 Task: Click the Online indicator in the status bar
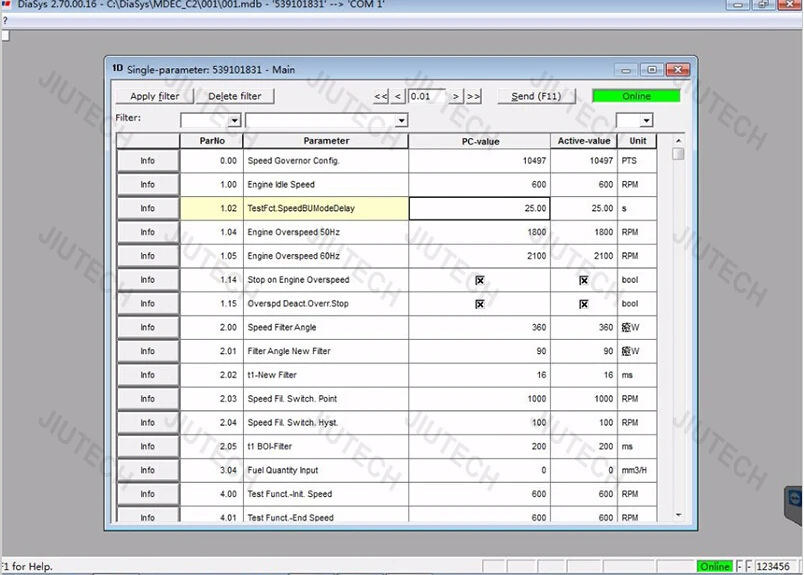tap(715, 566)
